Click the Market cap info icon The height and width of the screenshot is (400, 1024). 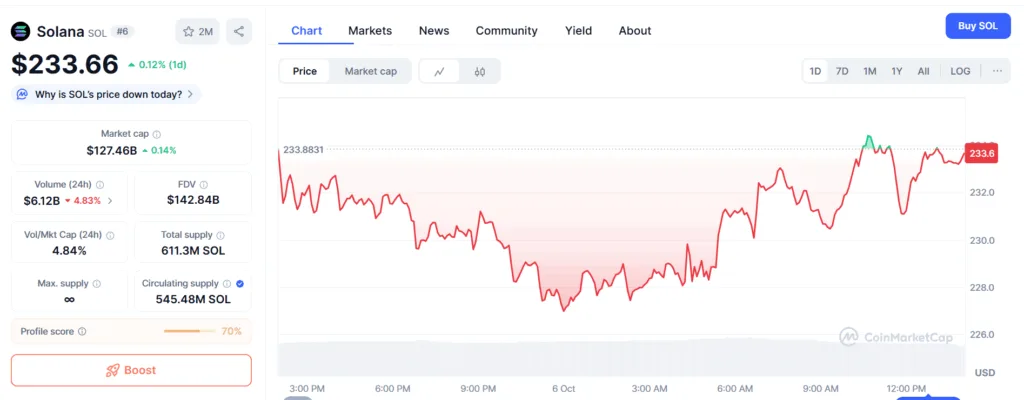(157, 134)
